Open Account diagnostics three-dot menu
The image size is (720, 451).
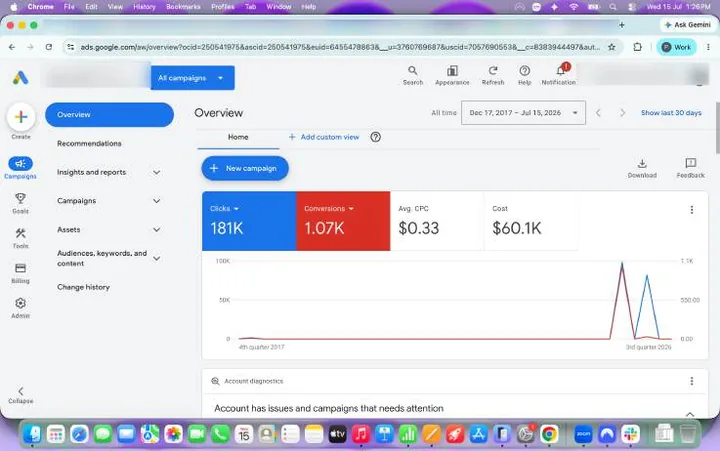[x=692, y=381]
